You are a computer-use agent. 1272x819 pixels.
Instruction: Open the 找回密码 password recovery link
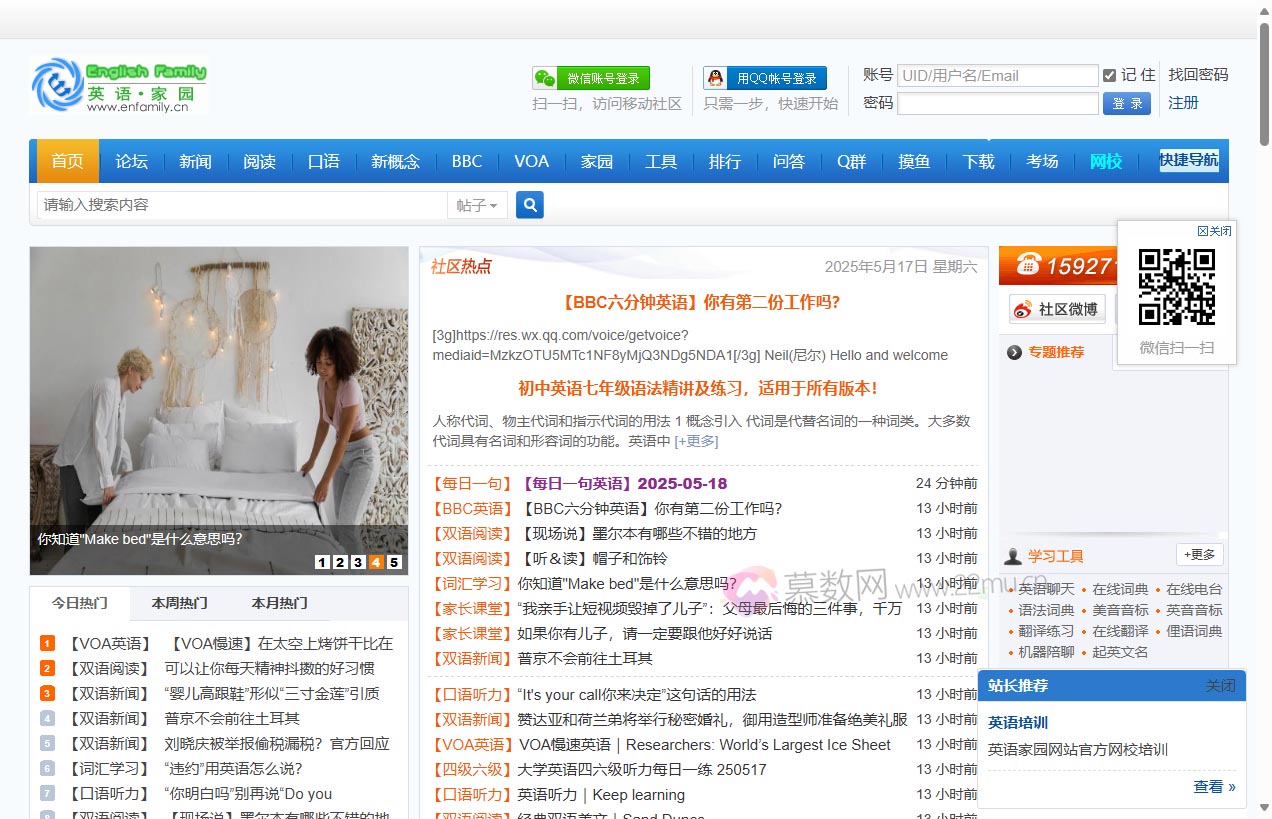click(1198, 75)
